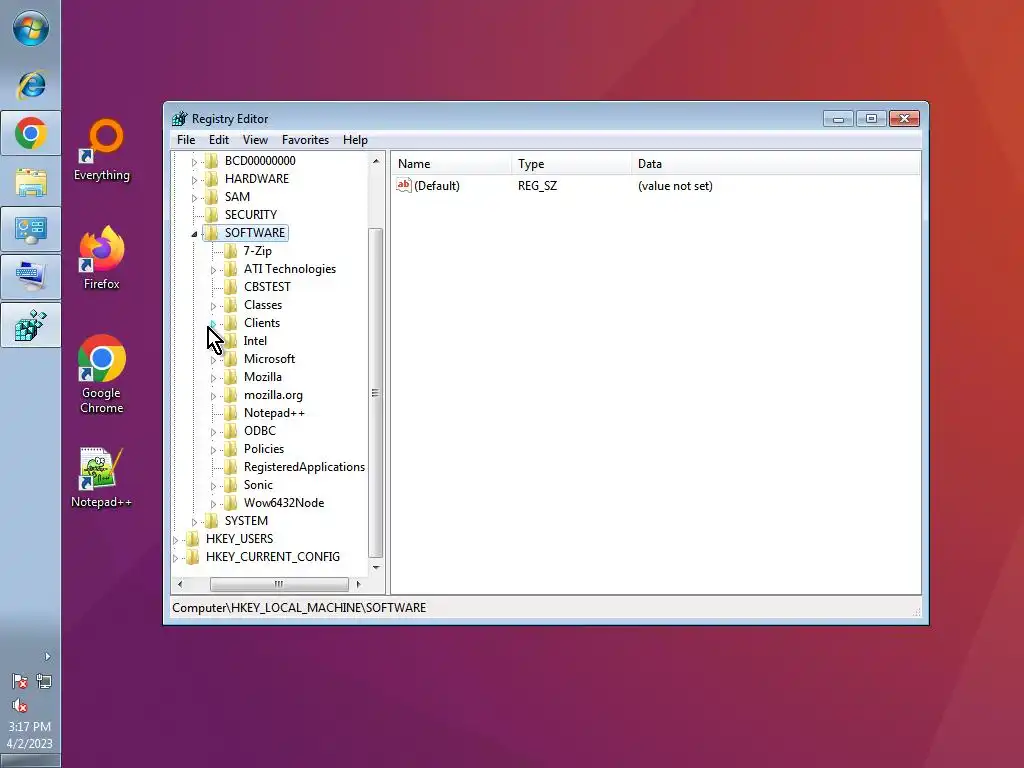This screenshot has height=768, width=1024.
Task: Select the HARDWARE folder icon
Action: click(211, 178)
